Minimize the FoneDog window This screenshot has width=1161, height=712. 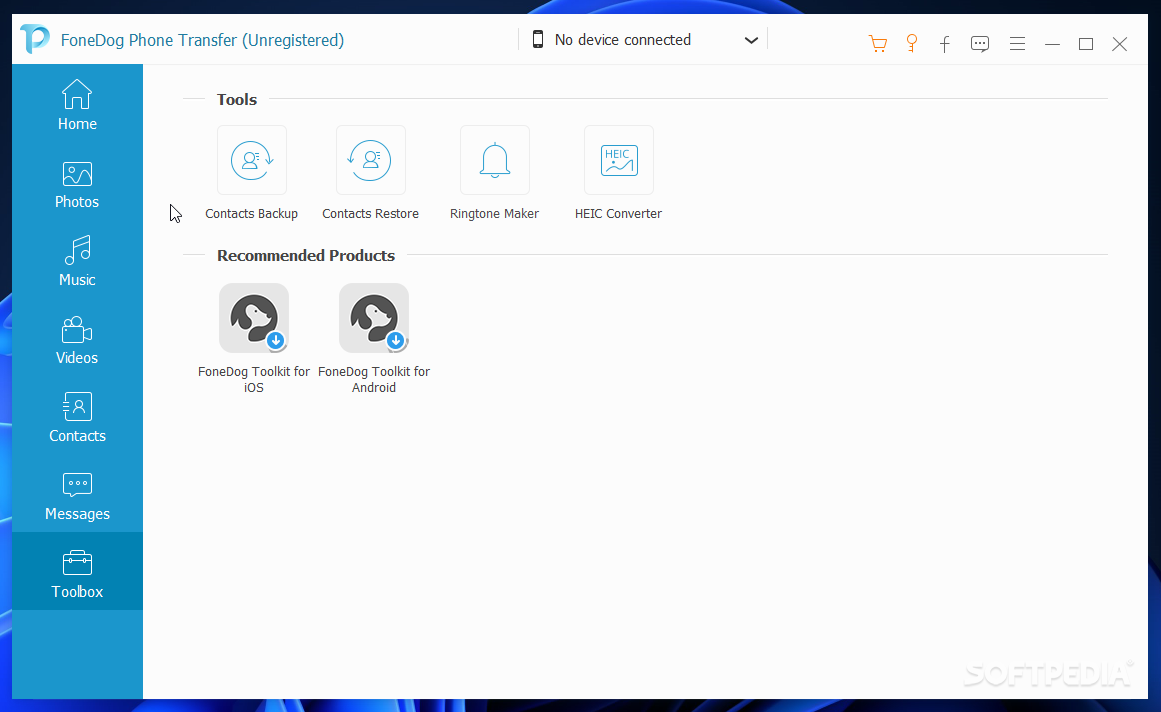point(1052,44)
